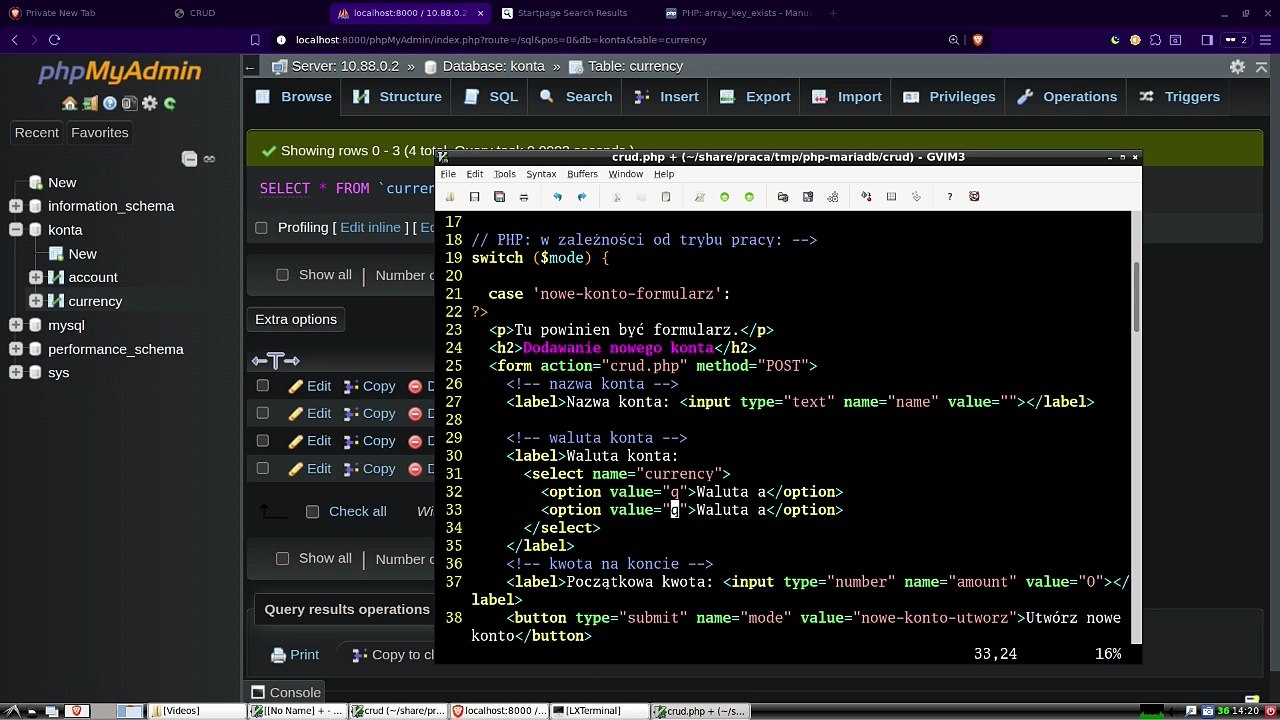The width and height of the screenshot is (1280, 720).
Task: Click the phpMyAdmin log out icon
Action: pyautogui.click(x=90, y=103)
